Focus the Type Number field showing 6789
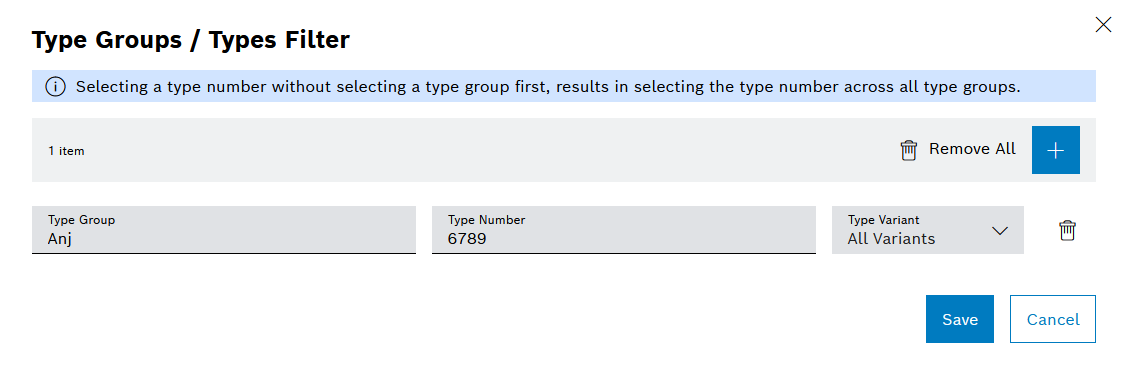The height and width of the screenshot is (375, 1127). pos(623,230)
